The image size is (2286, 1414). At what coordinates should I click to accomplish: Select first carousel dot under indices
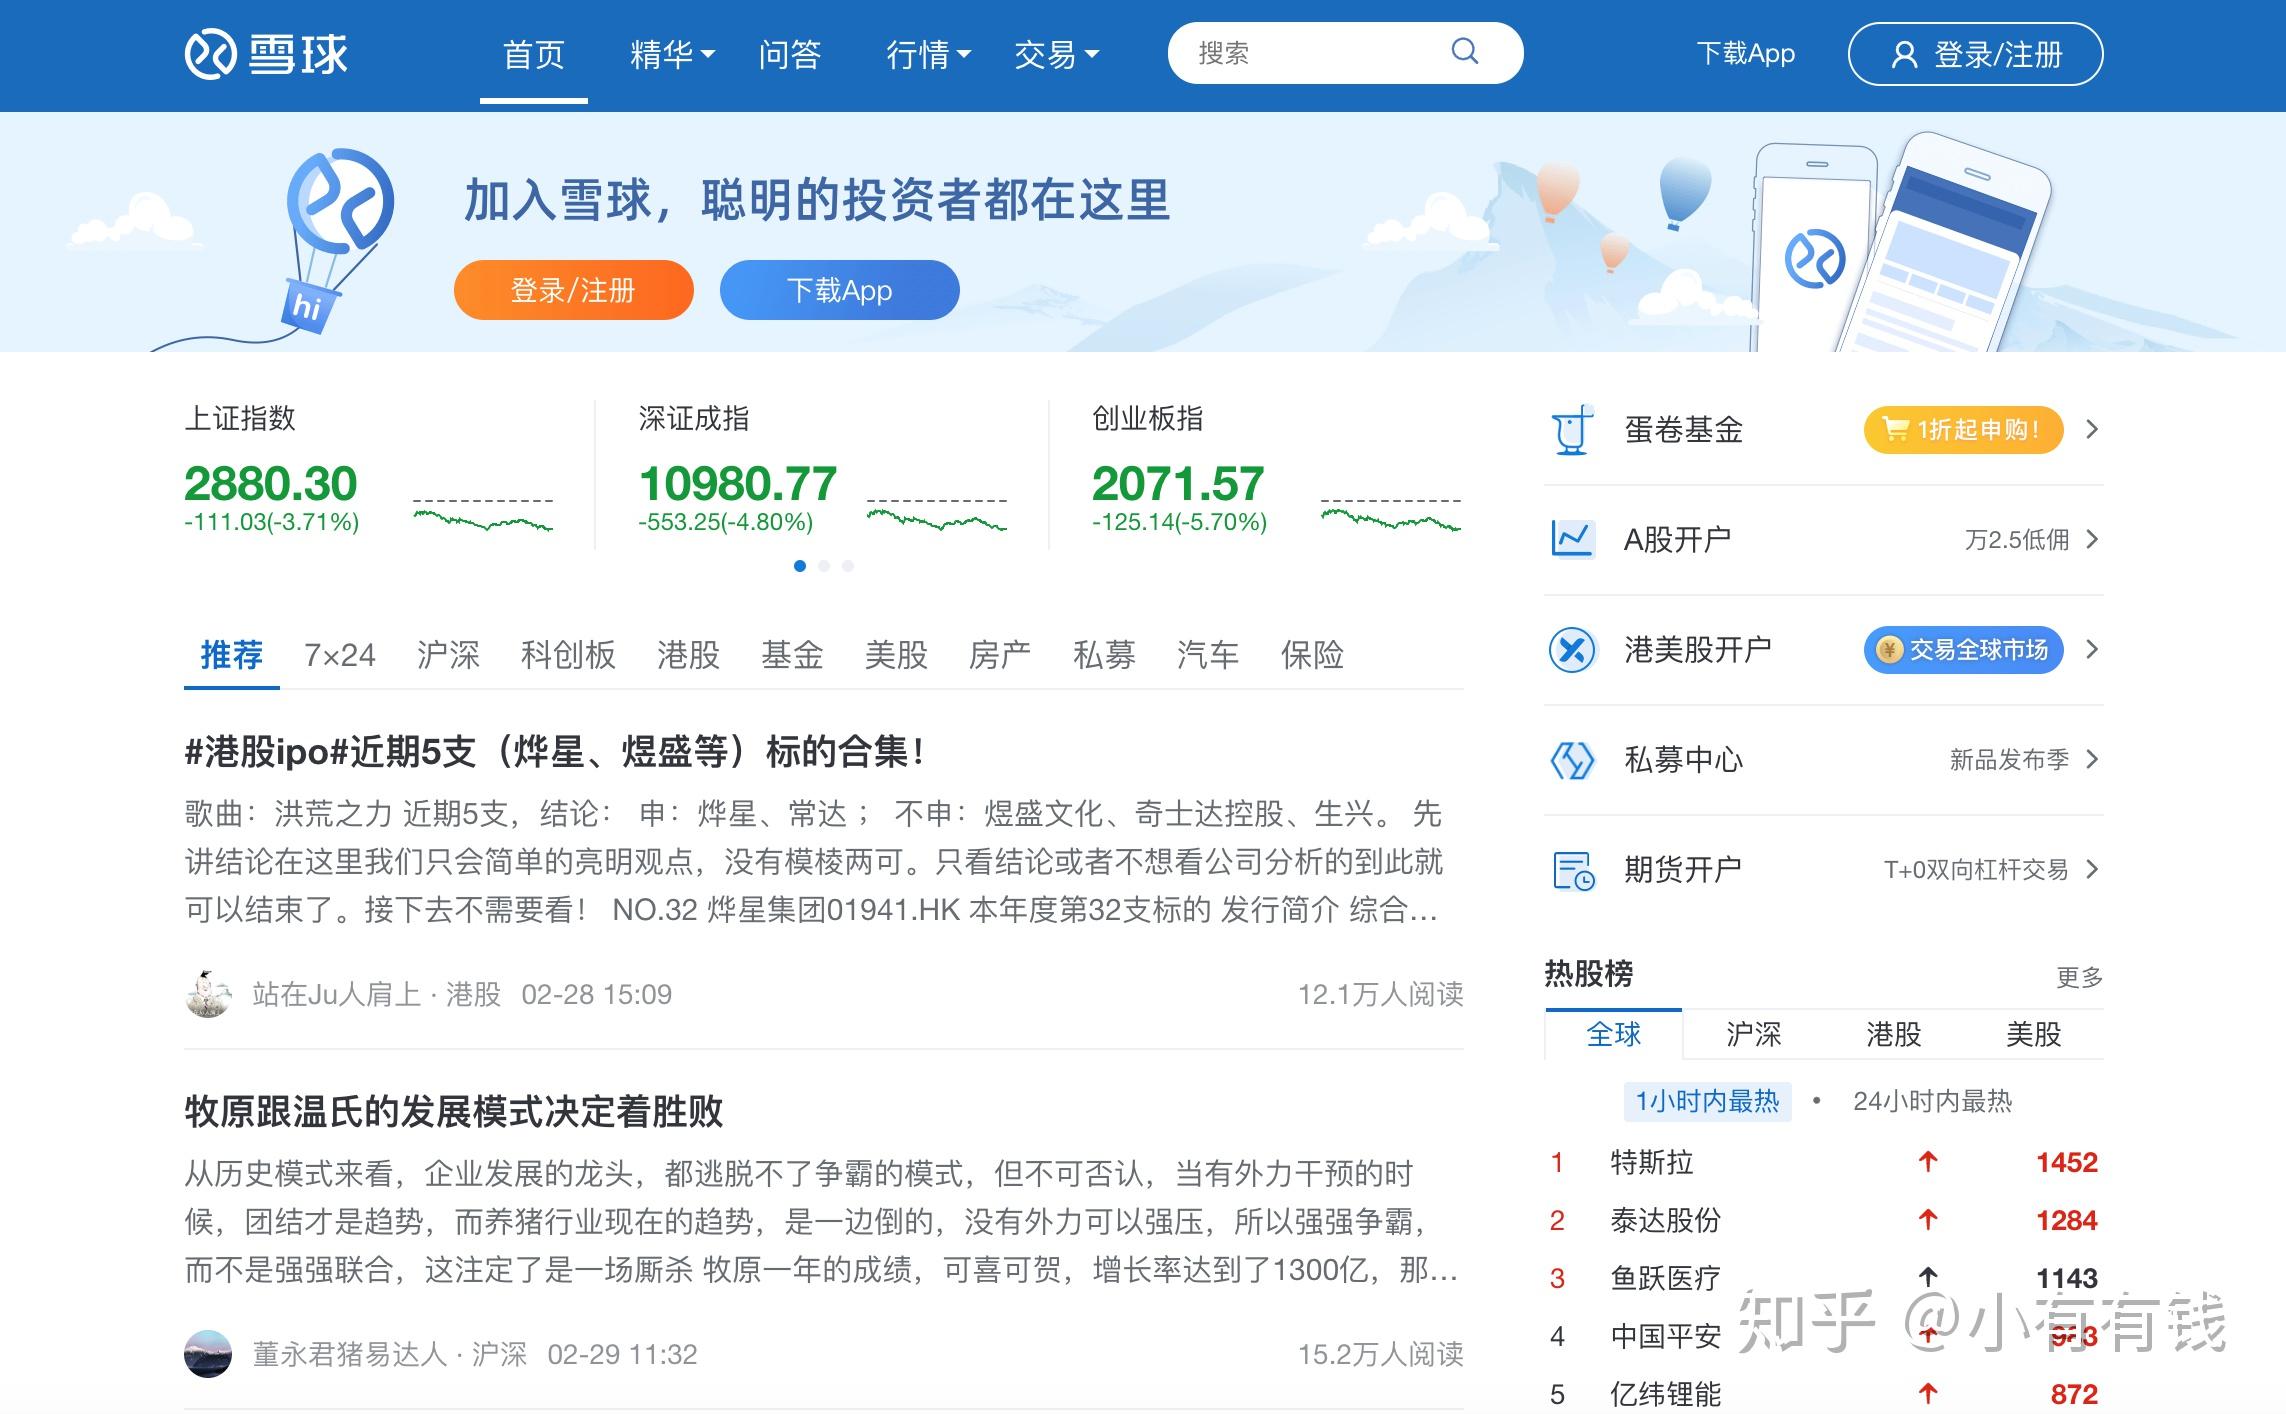pyautogui.click(x=800, y=566)
